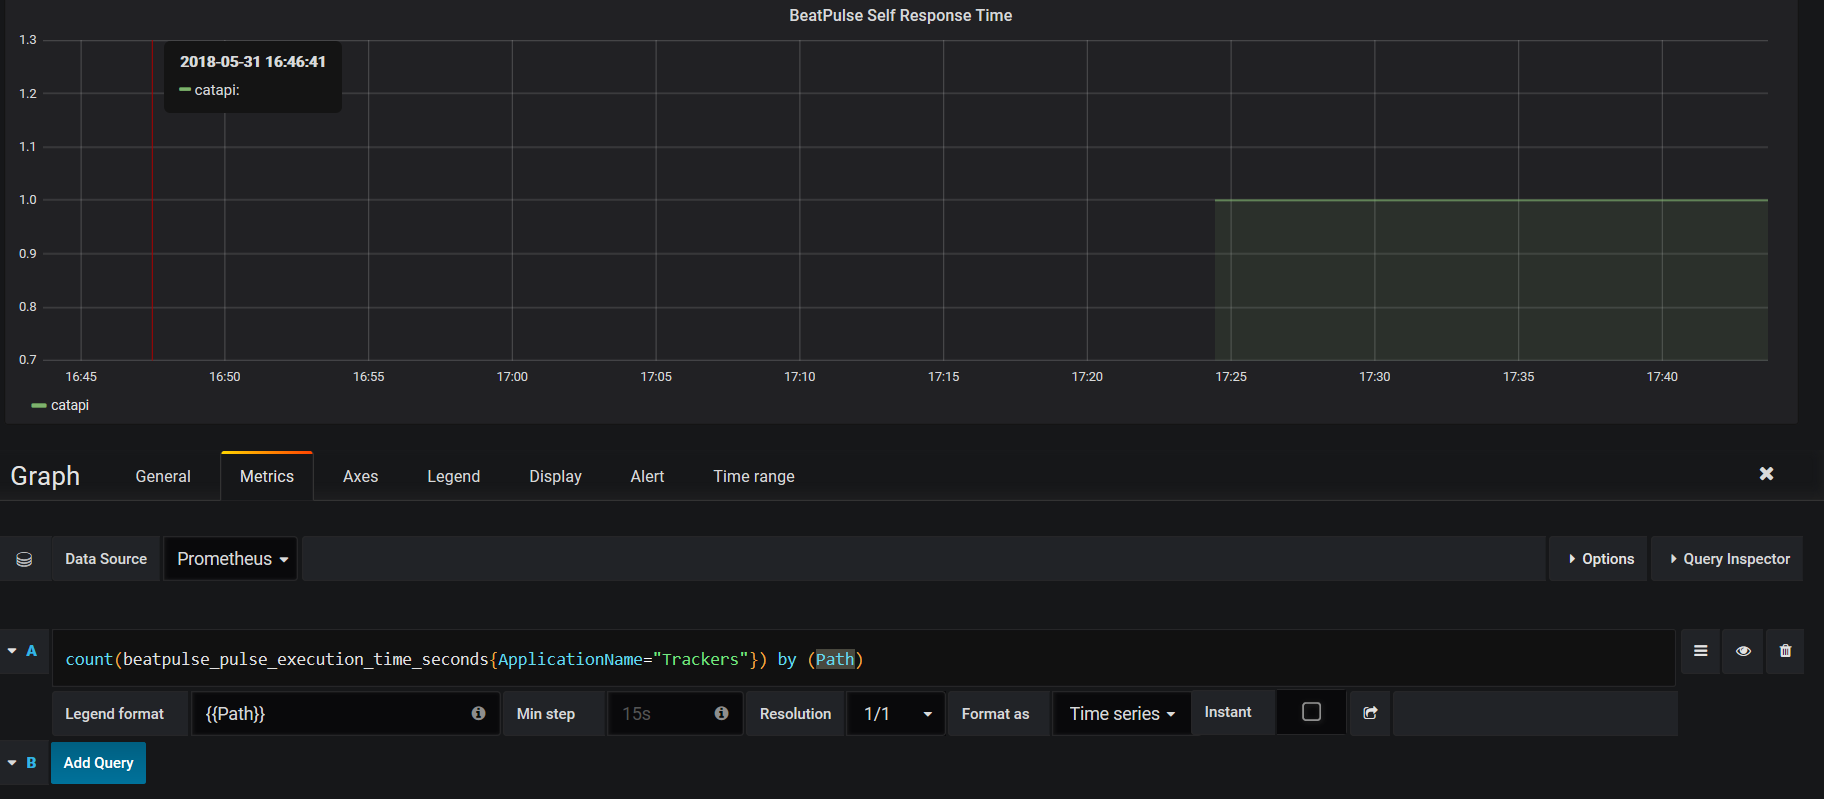This screenshot has height=799, width=1824.
Task: Enable the Instant checkbox
Action: point(1311,712)
